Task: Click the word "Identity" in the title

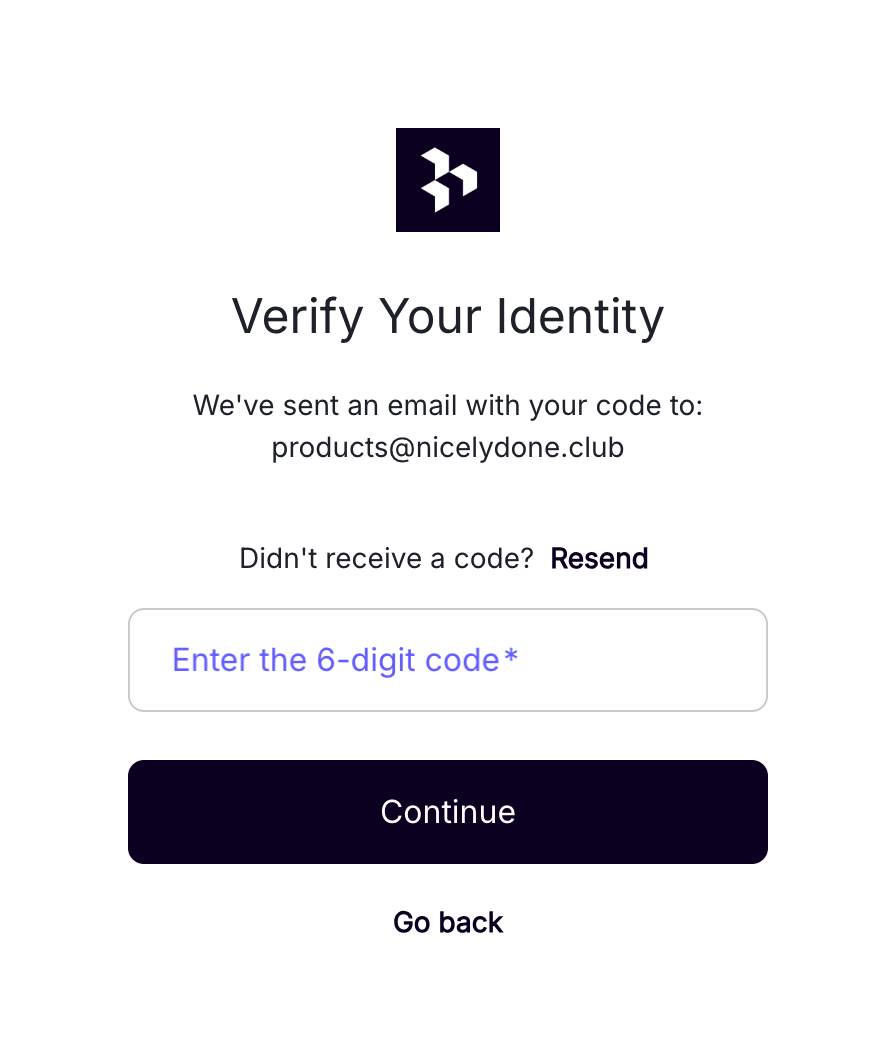Action: click(580, 317)
